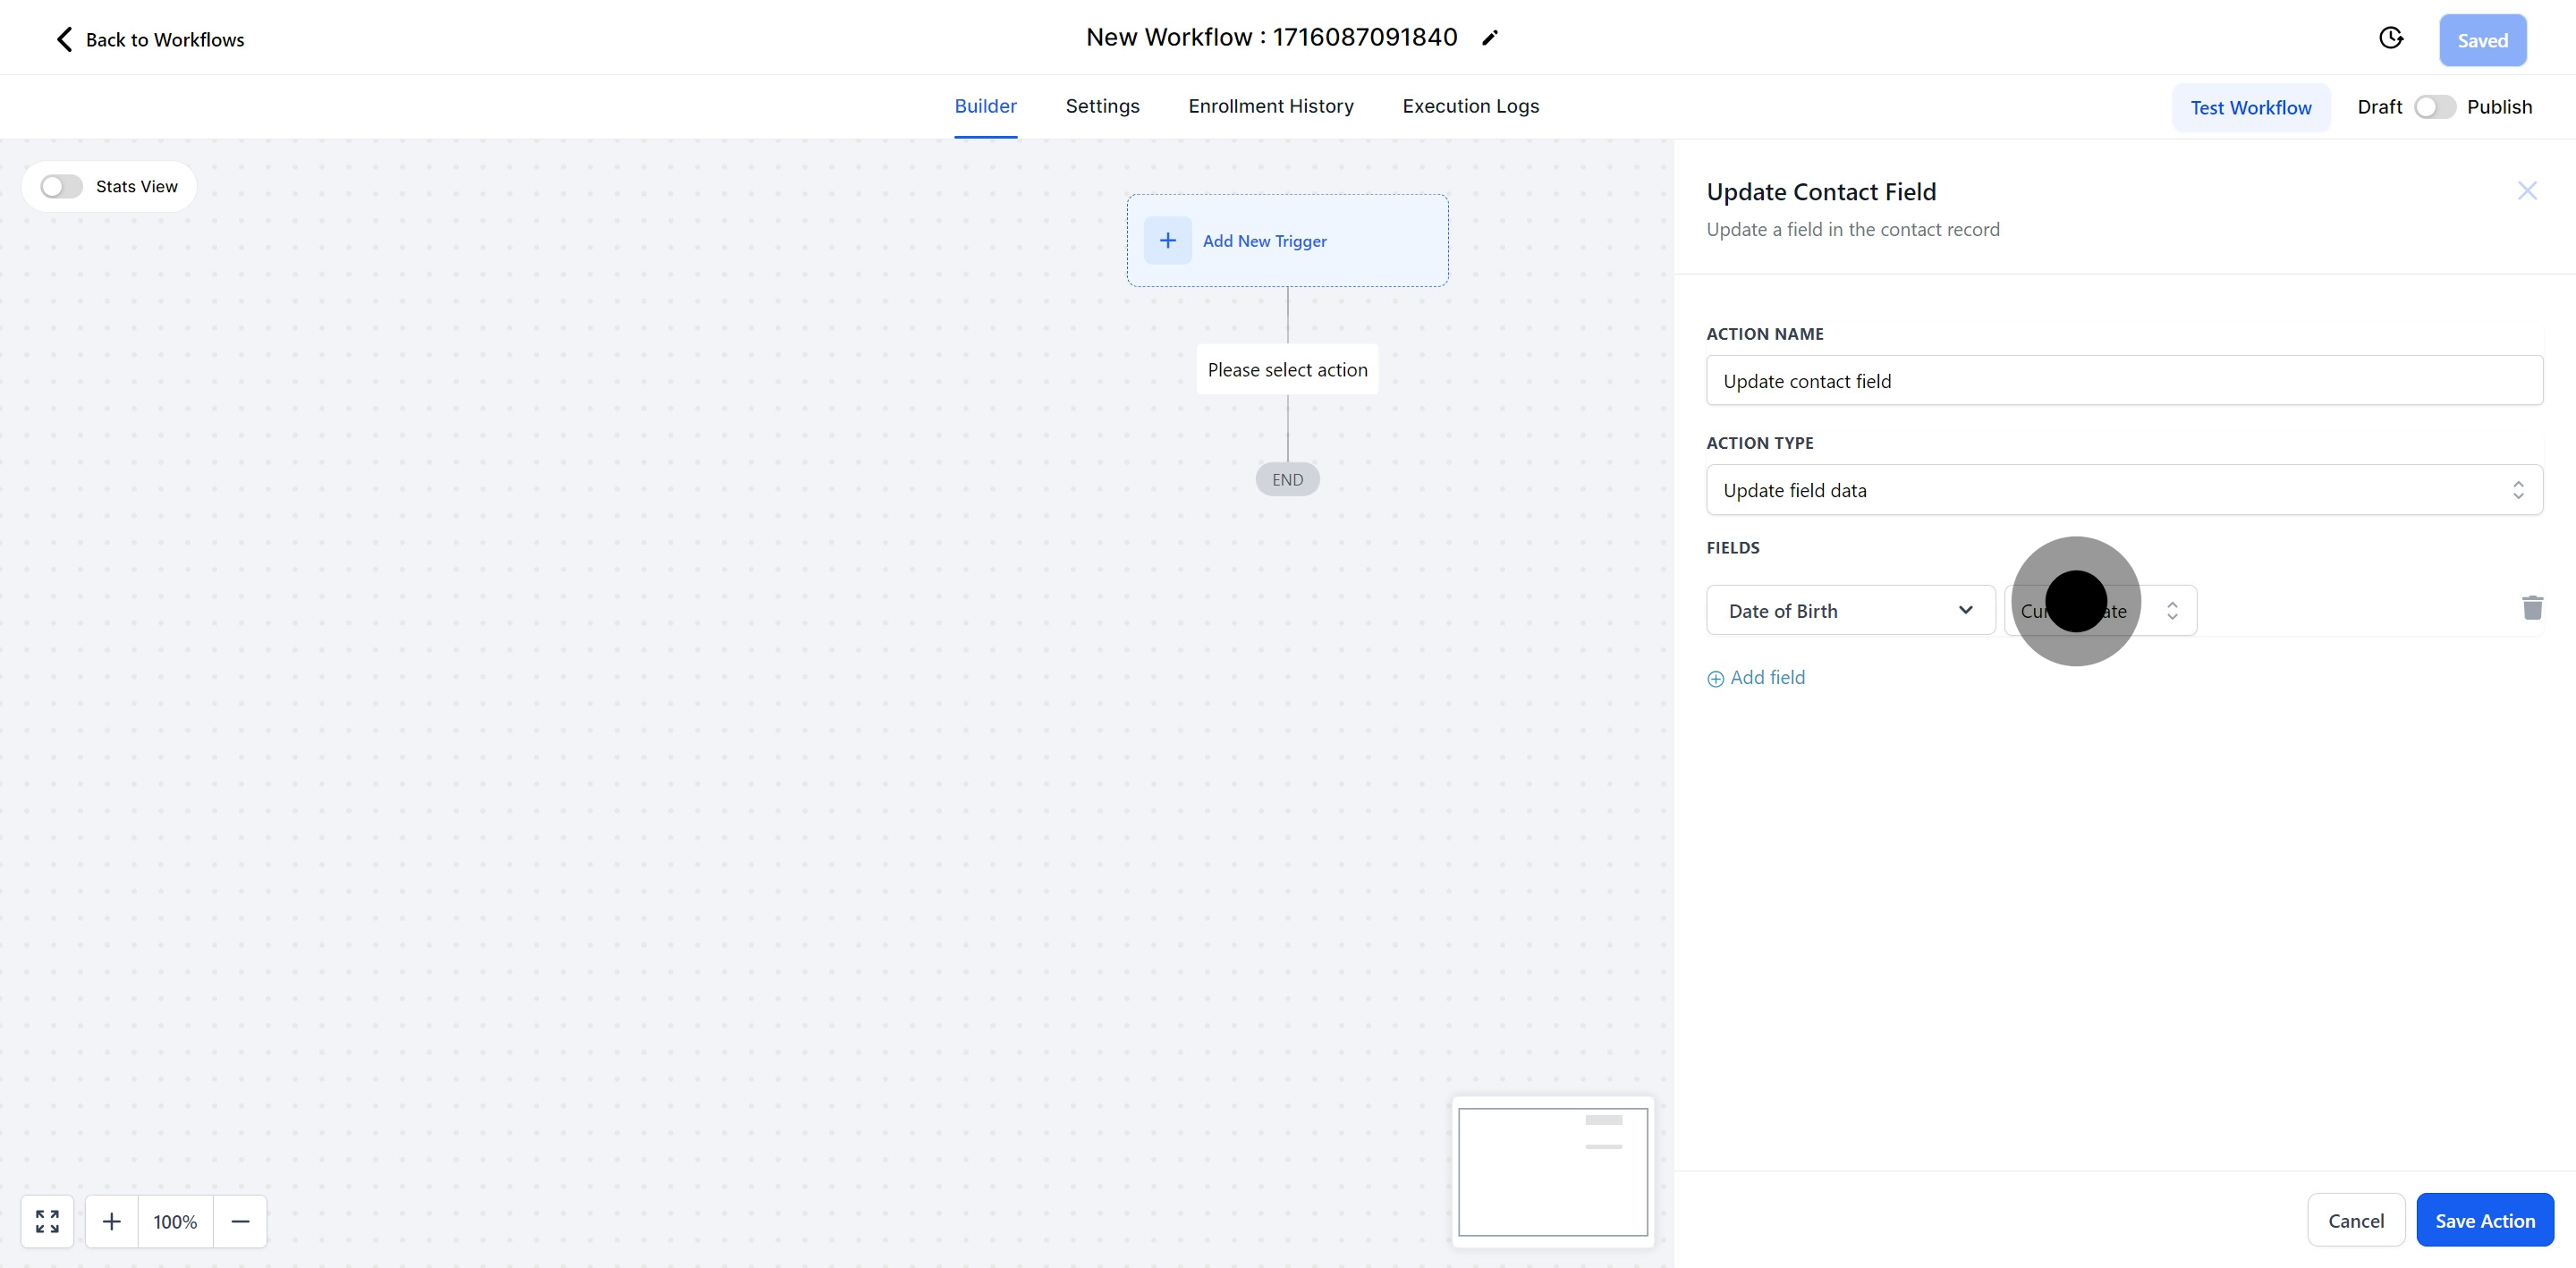Image resolution: width=2576 pixels, height=1268 pixels.
Task: Click the fit-to-screen expand icon
Action: pyautogui.click(x=47, y=1221)
